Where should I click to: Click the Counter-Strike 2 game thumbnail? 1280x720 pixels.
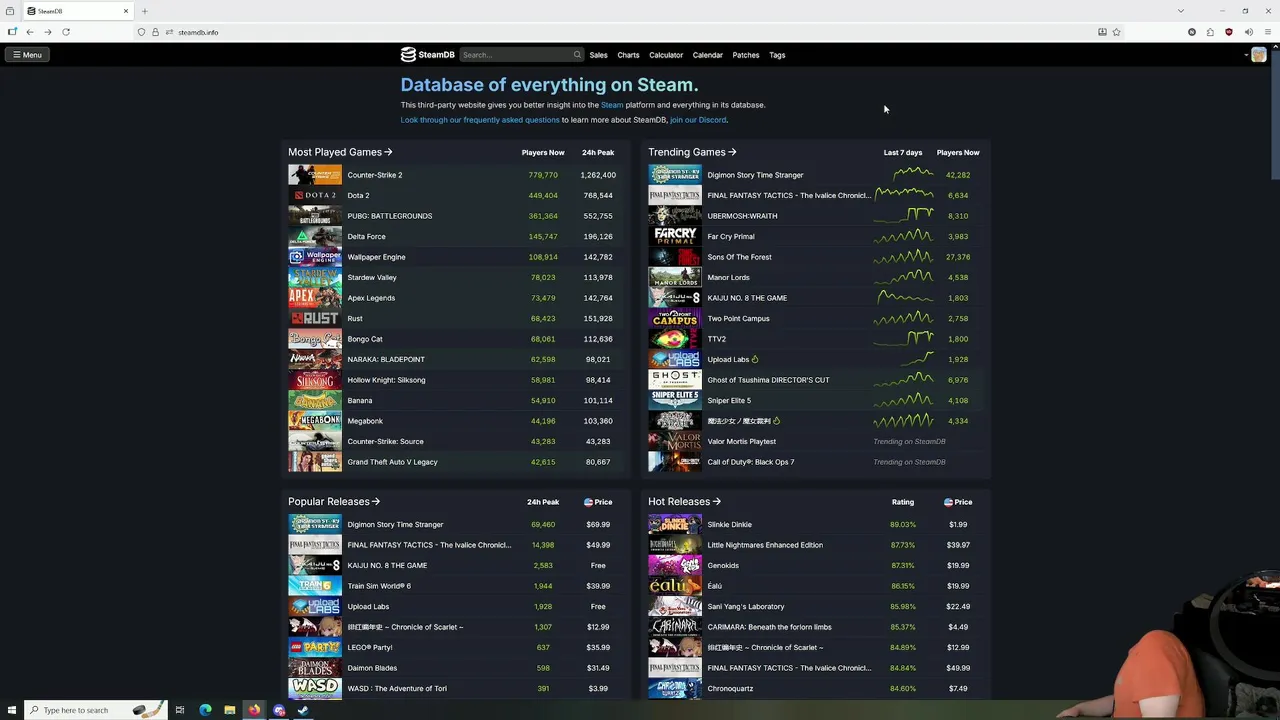point(315,175)
